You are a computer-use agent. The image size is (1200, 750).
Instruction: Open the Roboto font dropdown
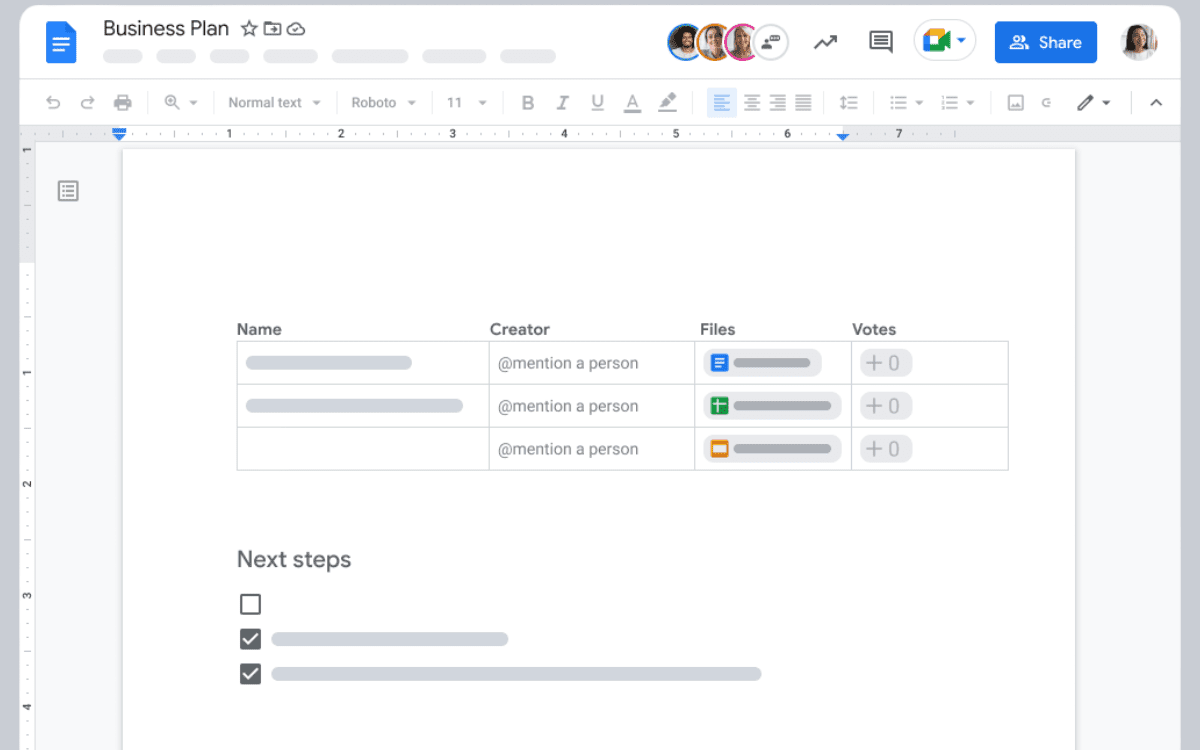[x=385, y=102]
